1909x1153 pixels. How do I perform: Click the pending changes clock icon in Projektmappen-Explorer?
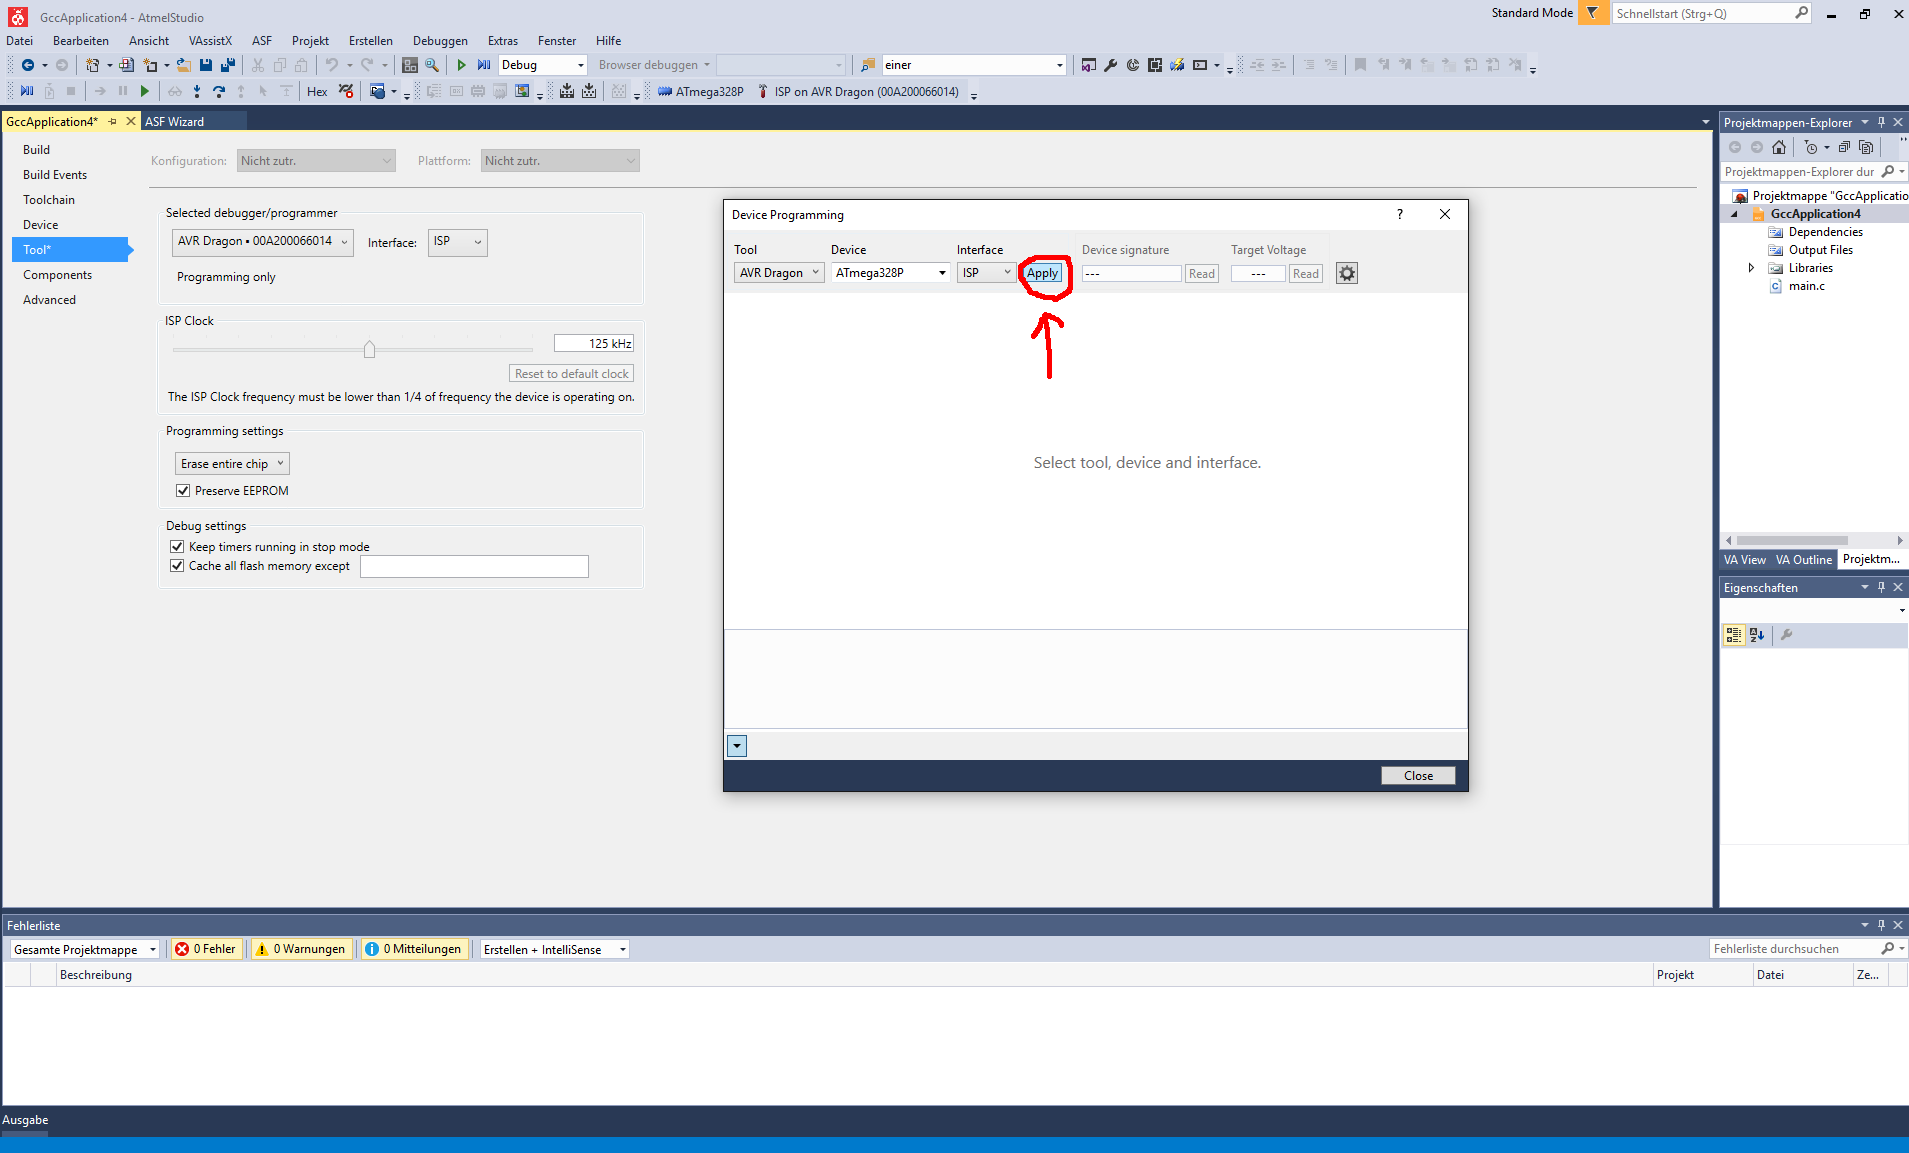pos(1811,147)
